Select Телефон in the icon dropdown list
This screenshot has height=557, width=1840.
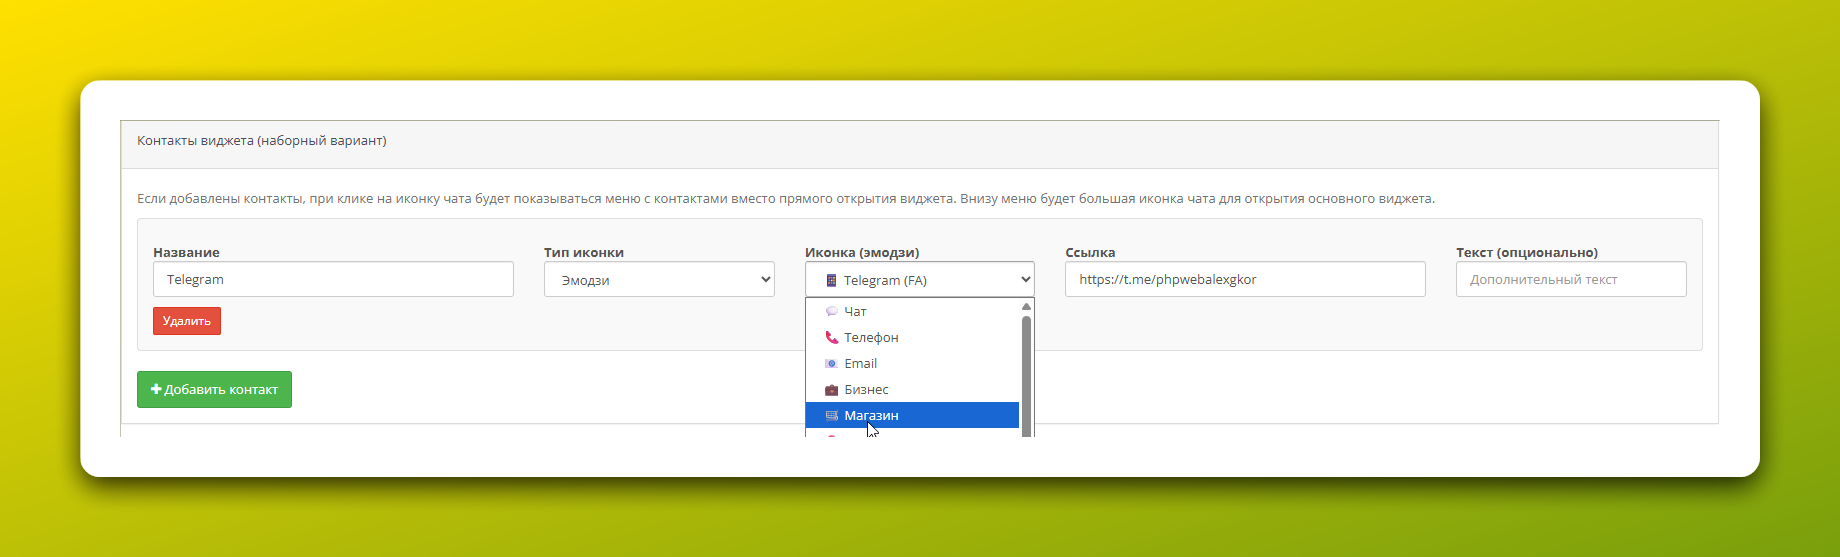coord(871,338)
